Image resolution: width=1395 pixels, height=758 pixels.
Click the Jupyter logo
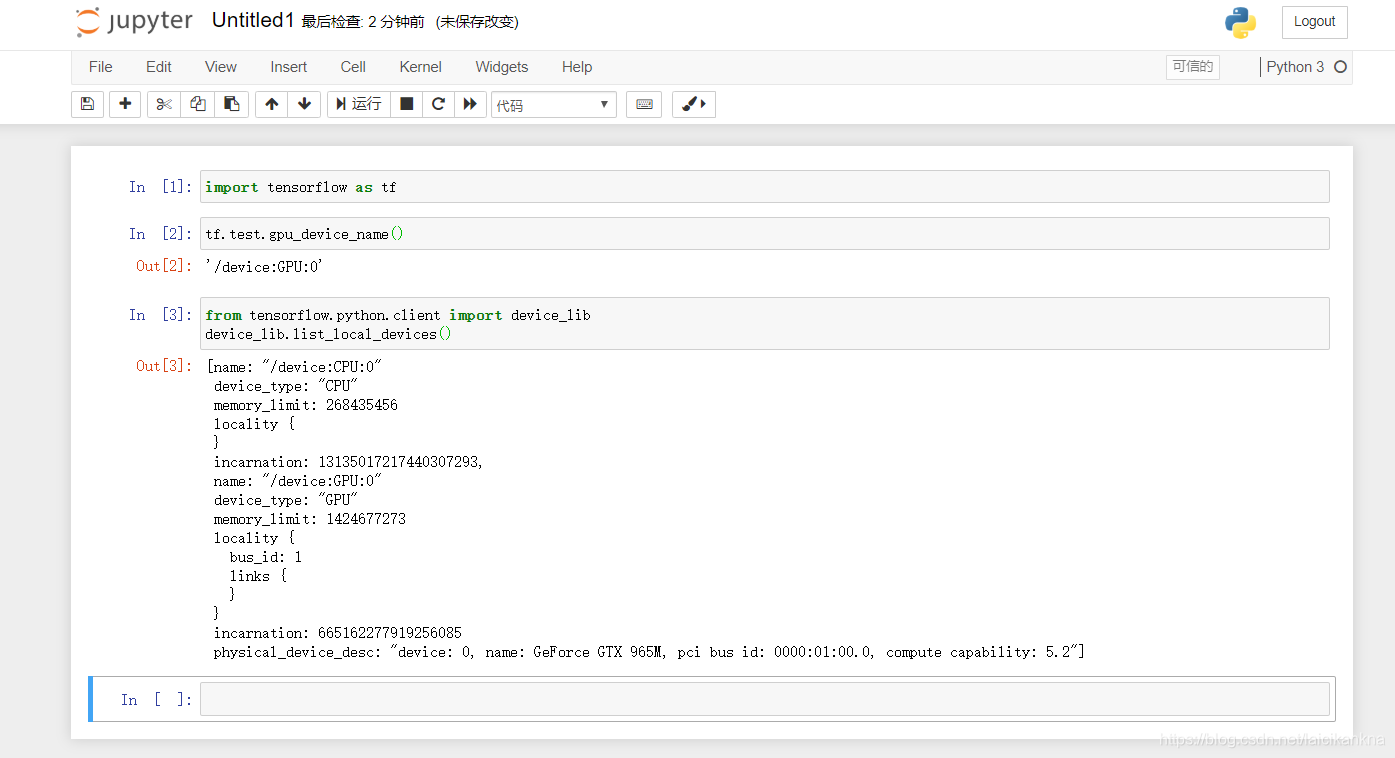(x=134, y=22)
